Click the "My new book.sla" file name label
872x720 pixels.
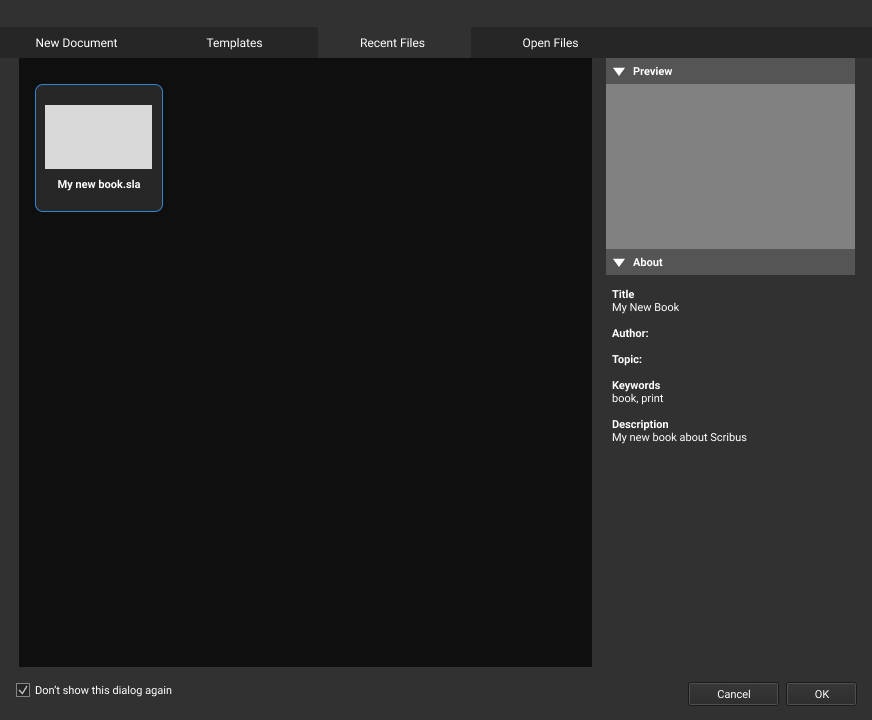(99, 185)
